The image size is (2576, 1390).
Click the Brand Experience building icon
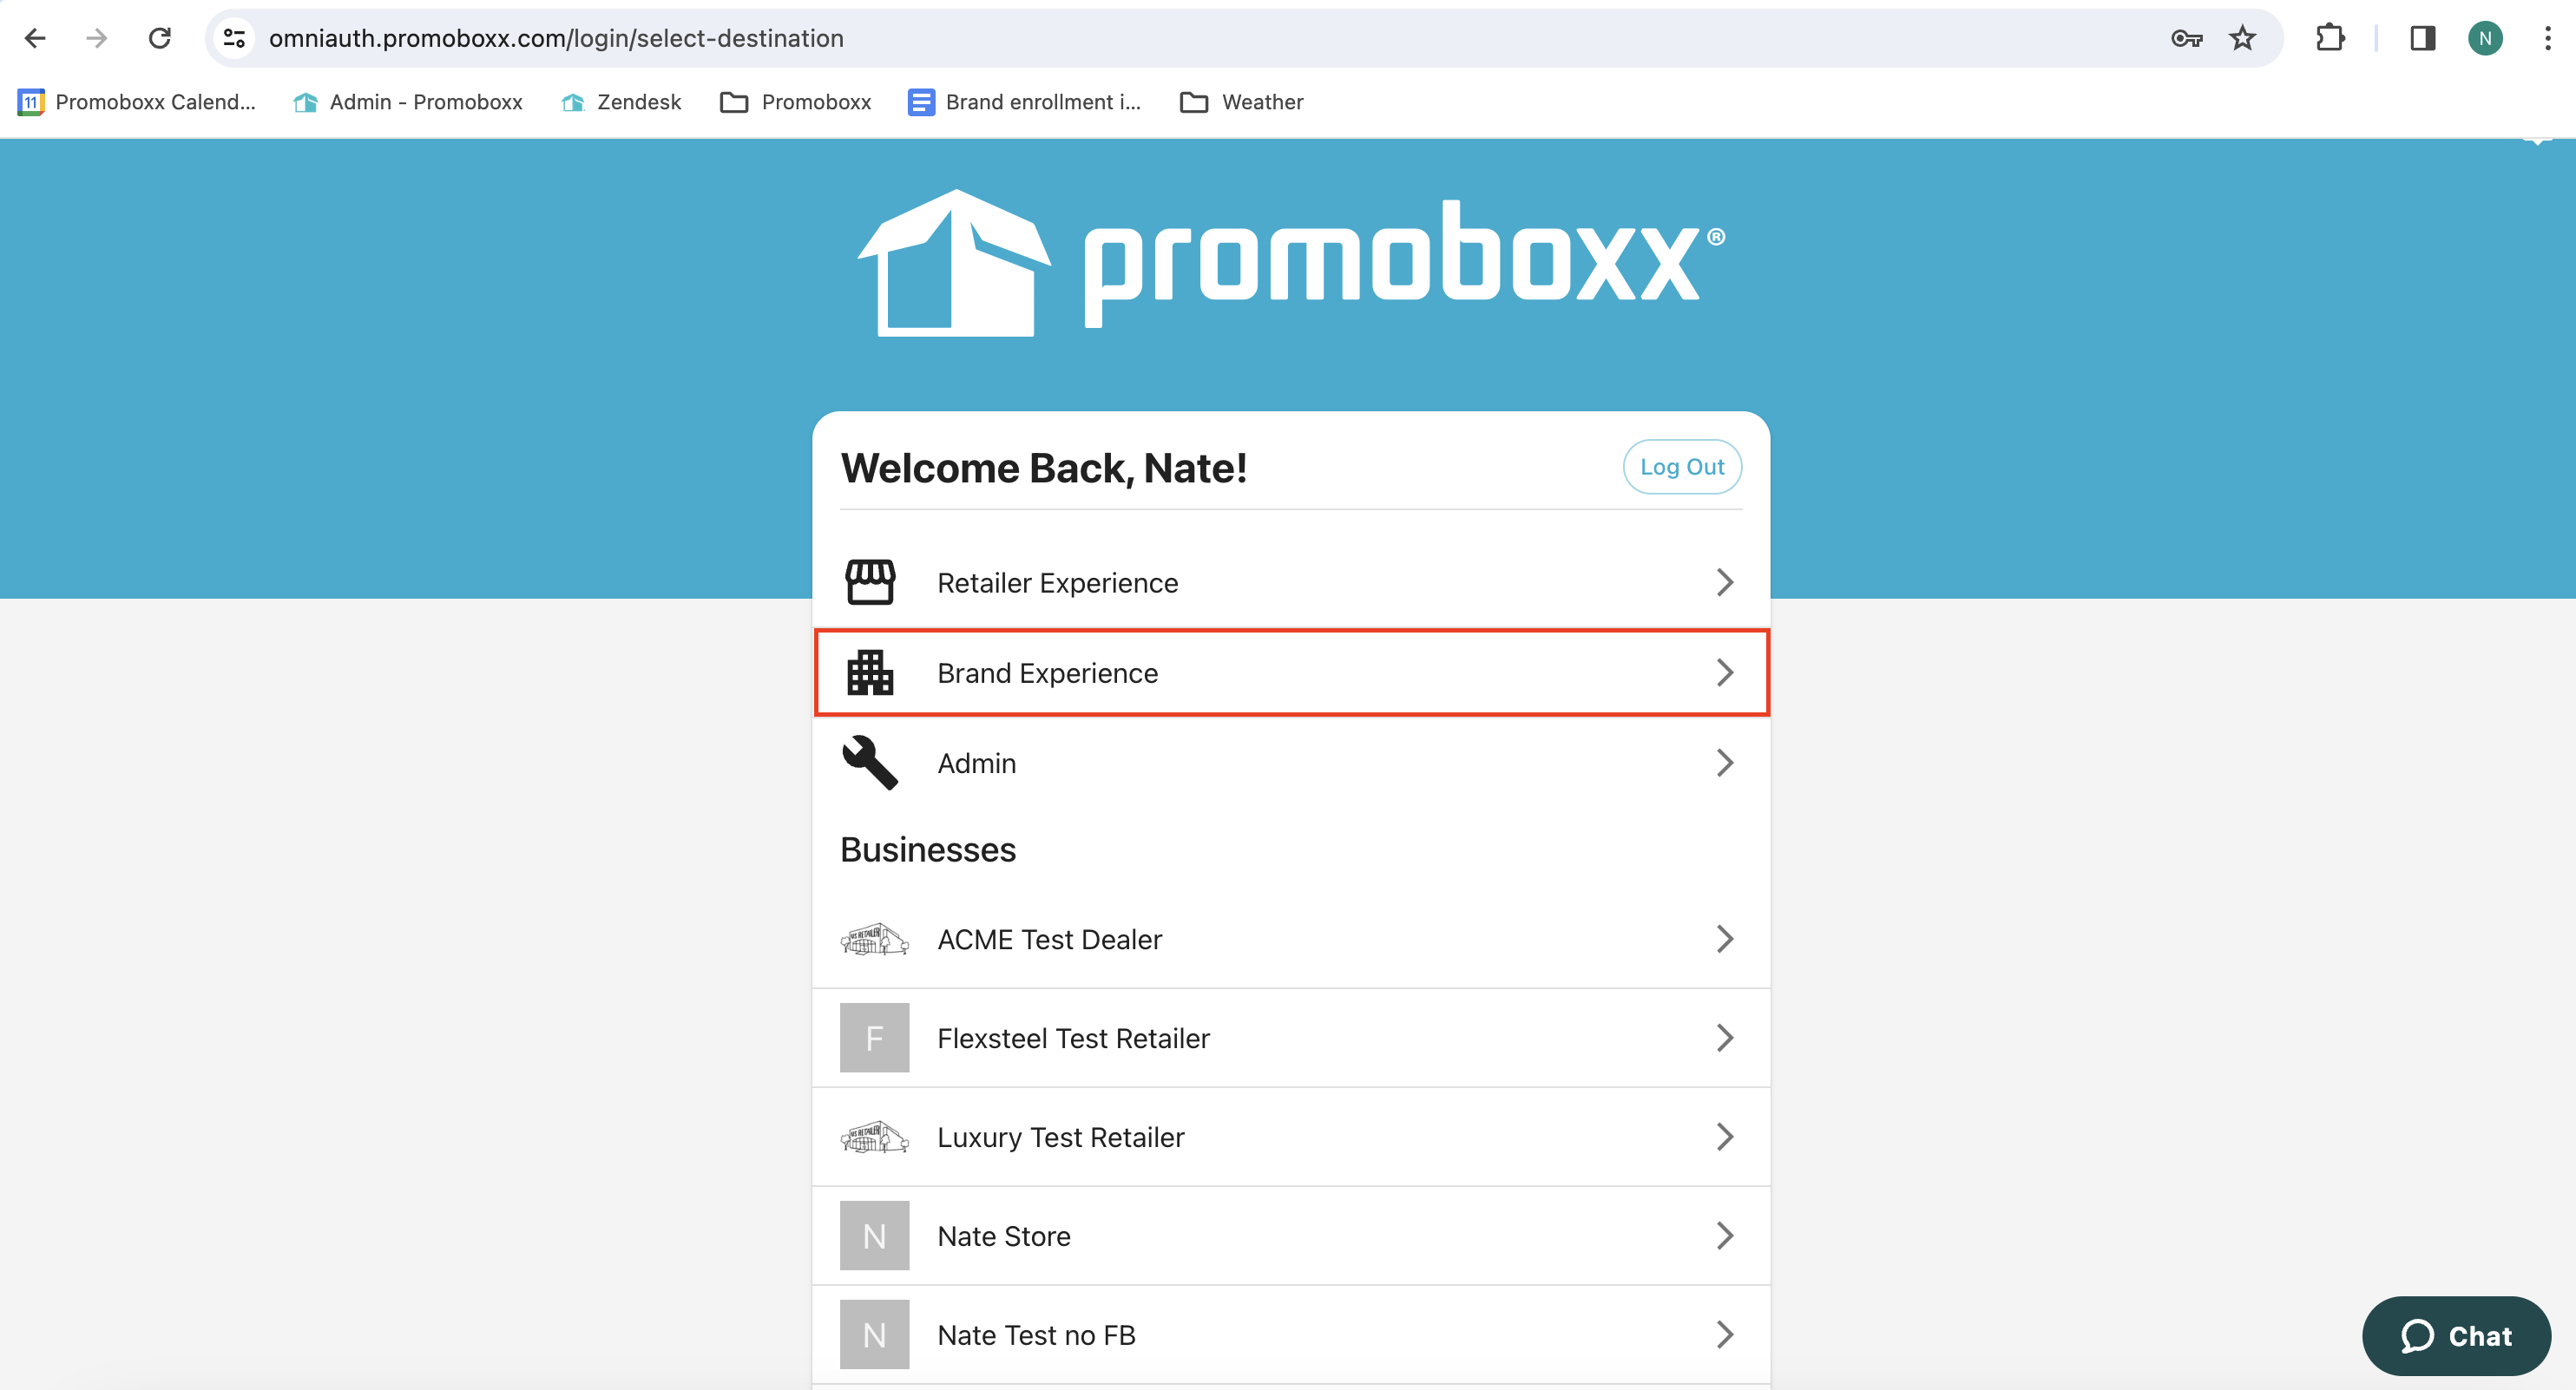(x=870, y=673)
